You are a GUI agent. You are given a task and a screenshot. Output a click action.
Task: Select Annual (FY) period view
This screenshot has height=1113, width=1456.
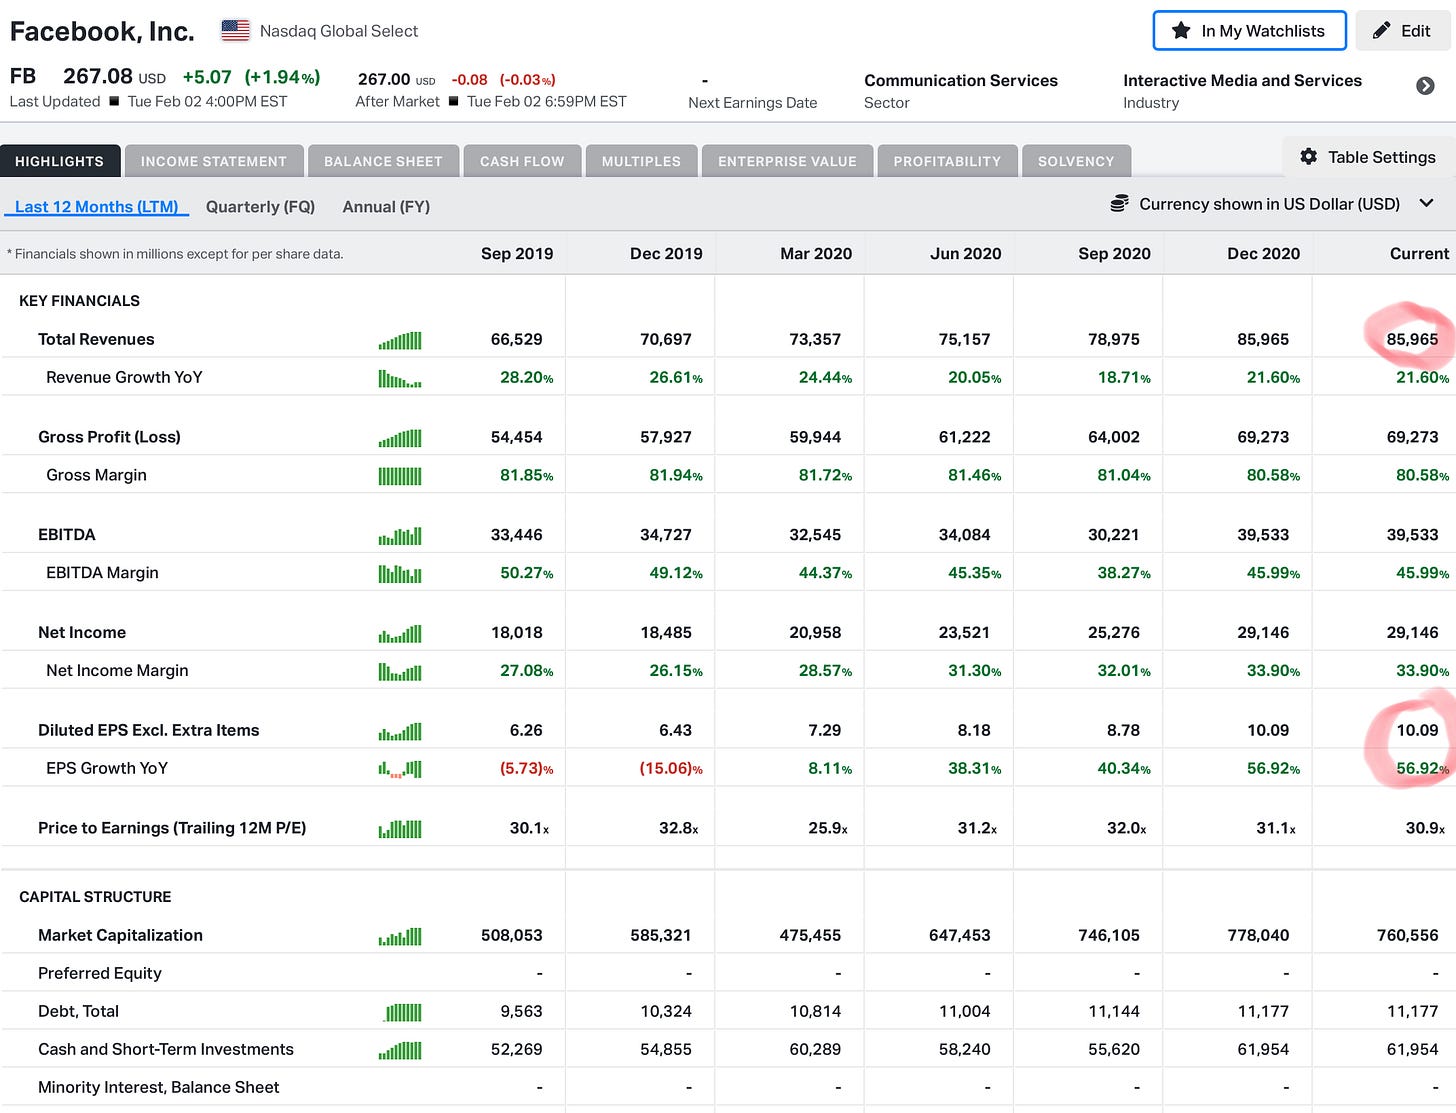(386, 207)
